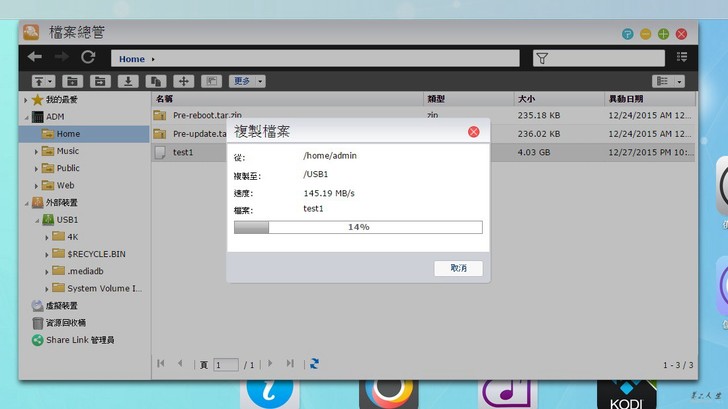Open the view mode dropdown arrow

tap(679, 82)
